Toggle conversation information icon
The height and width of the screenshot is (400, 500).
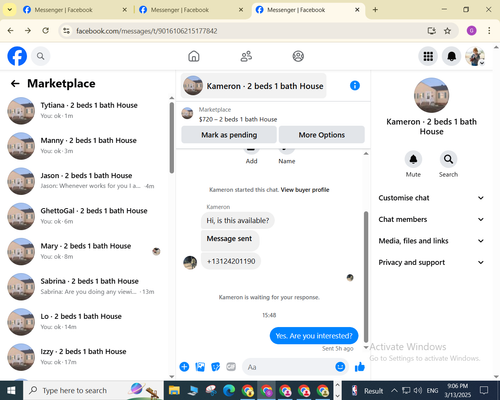[x=355, y=86]
